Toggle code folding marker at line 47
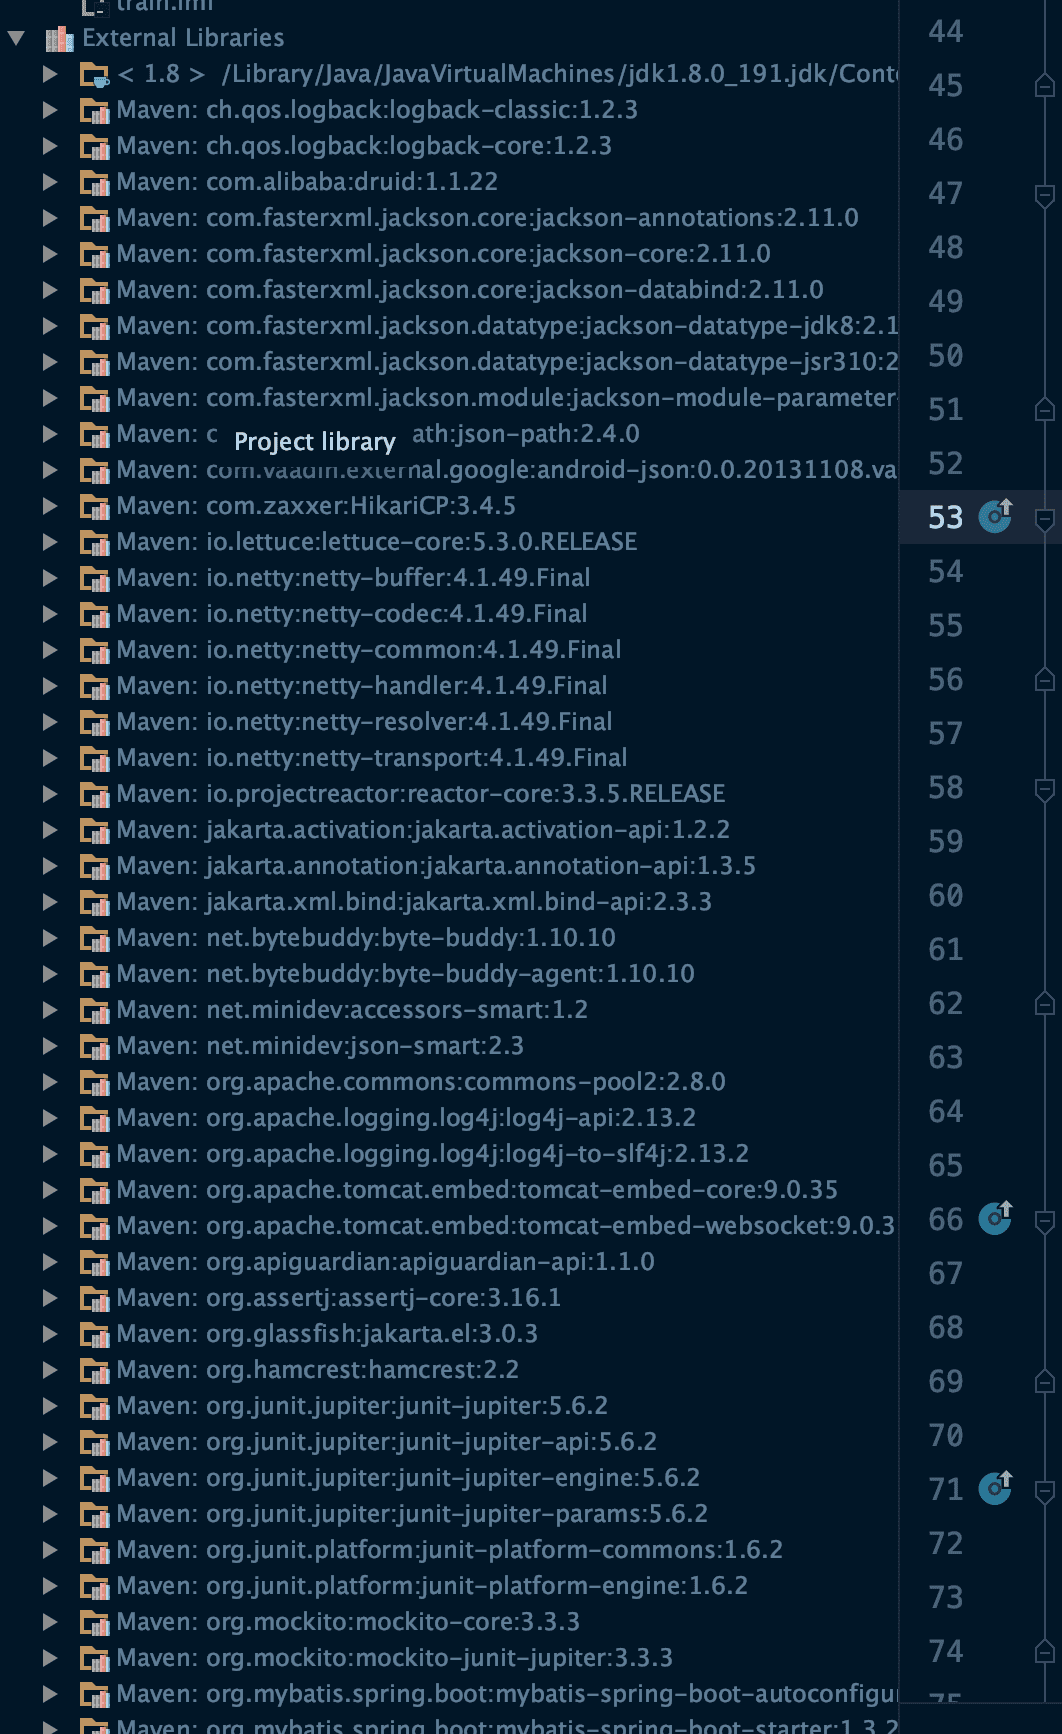 click(1044, 195)
